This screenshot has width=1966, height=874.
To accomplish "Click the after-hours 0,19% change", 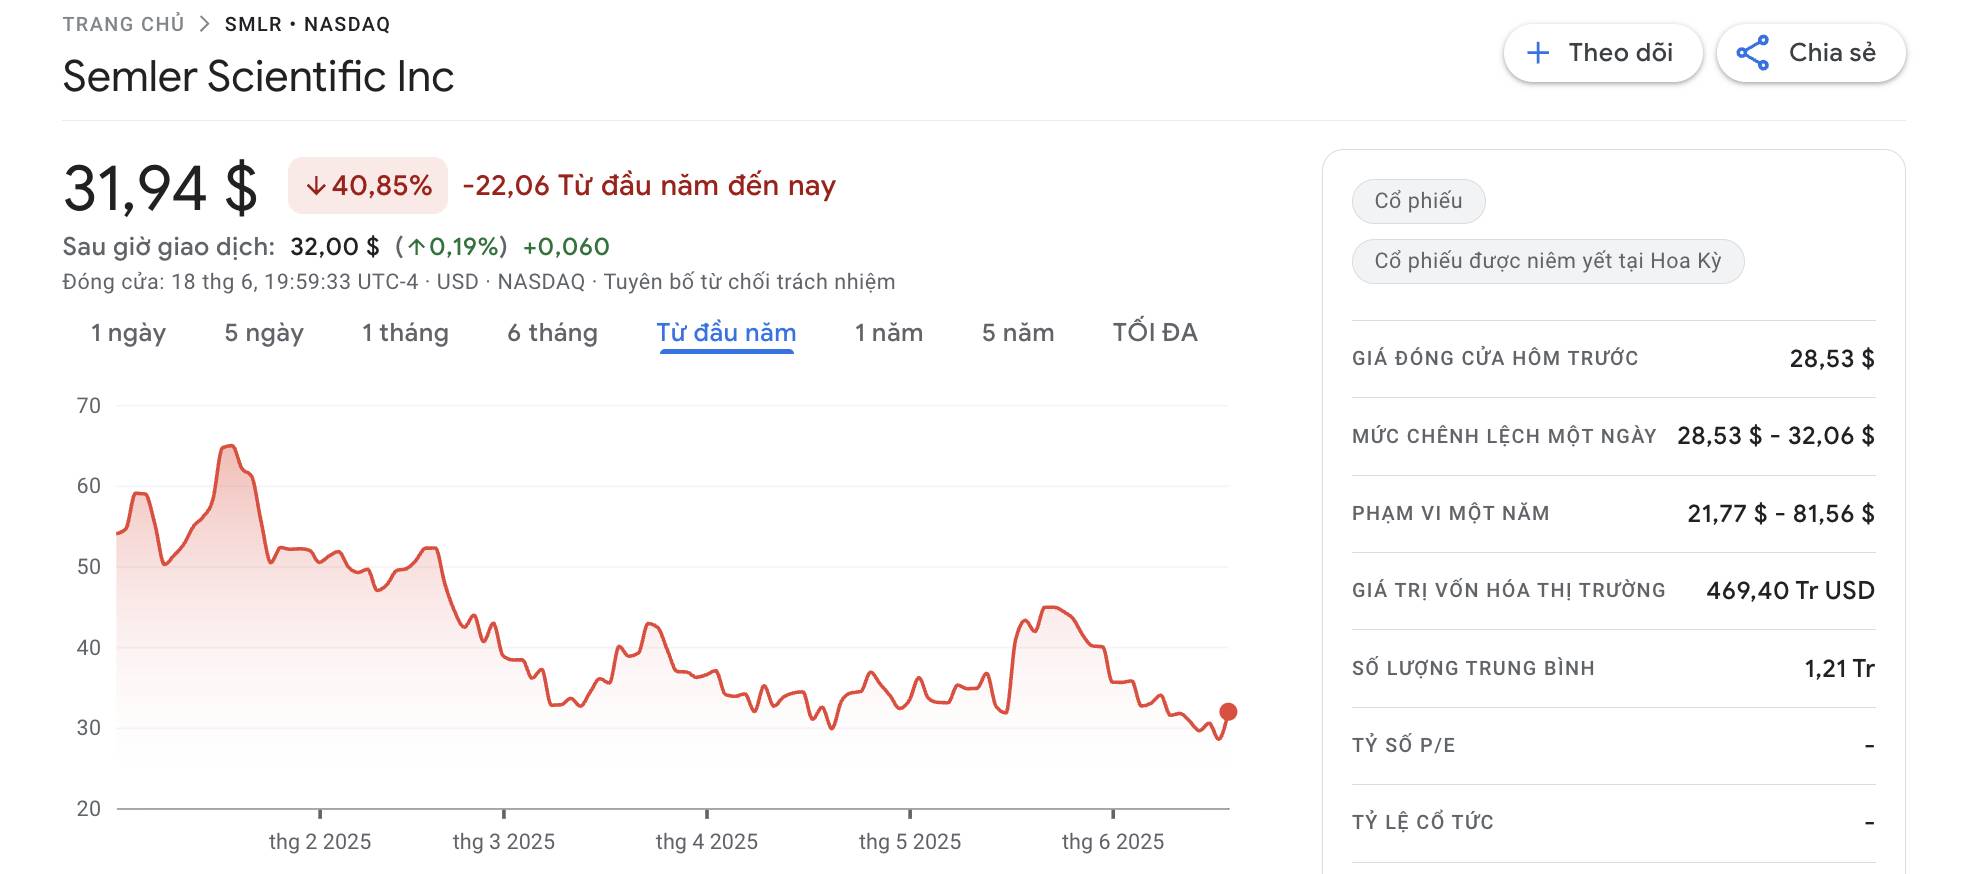I will (x=451, y=246).
